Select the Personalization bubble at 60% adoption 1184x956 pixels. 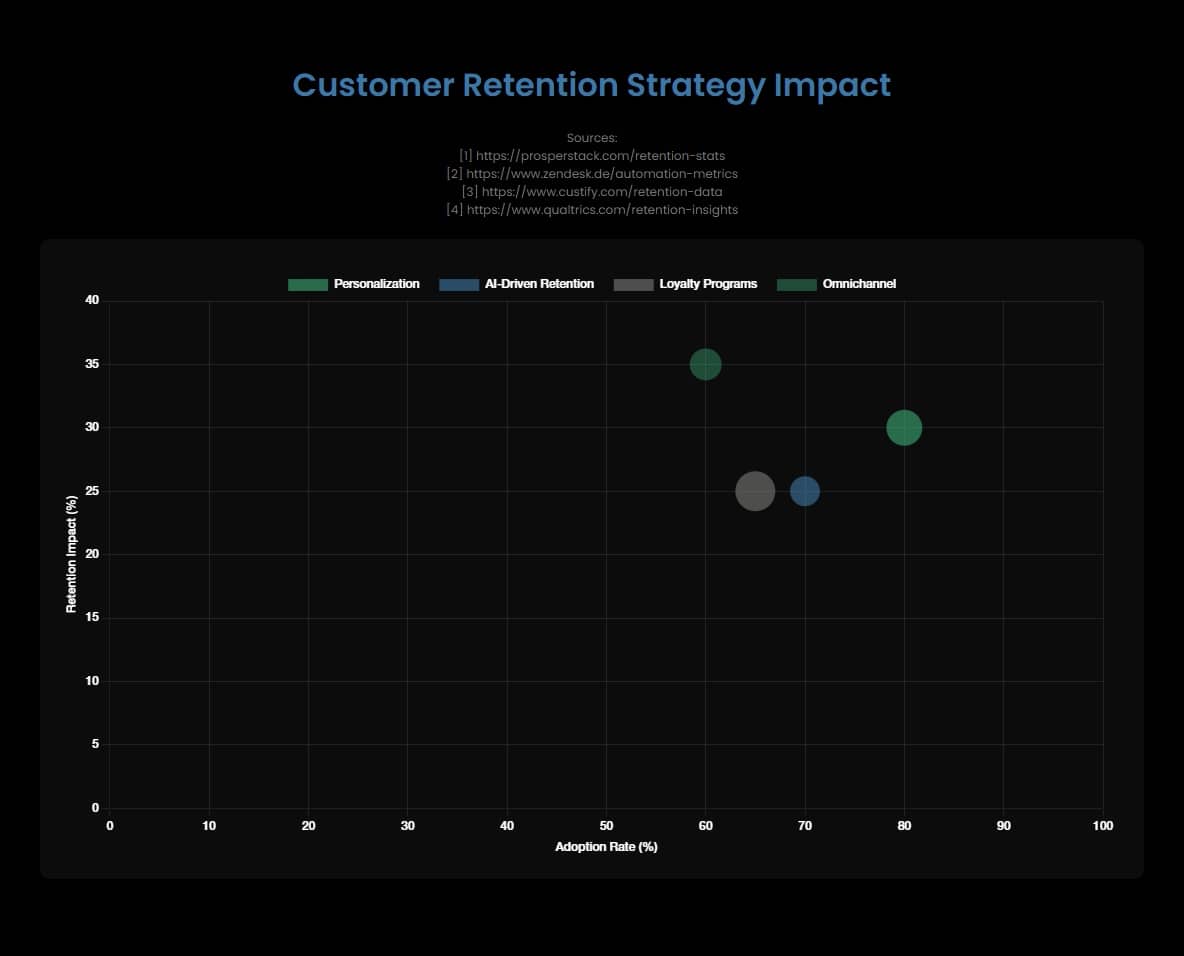(706, 364)
